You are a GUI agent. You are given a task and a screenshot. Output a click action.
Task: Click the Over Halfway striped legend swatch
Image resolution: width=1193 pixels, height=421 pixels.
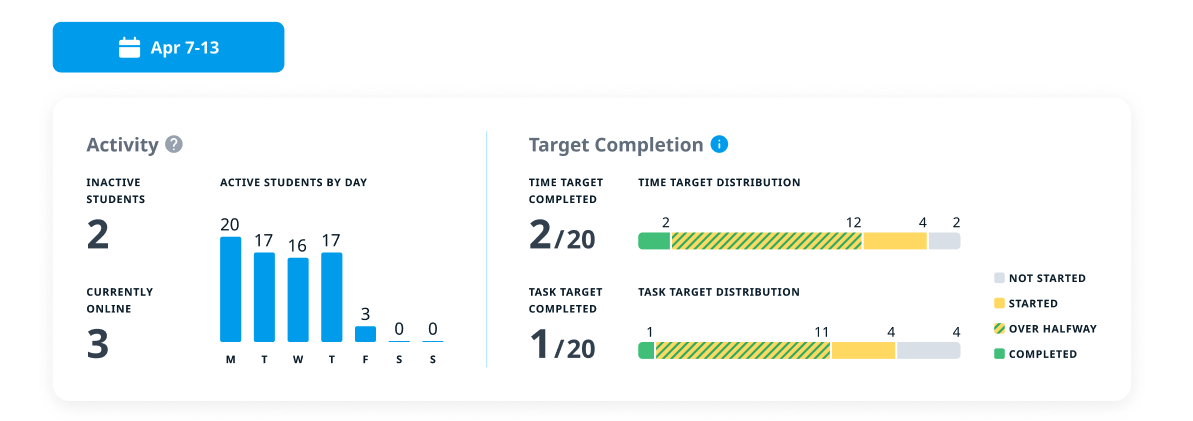[x=999, y=328]
